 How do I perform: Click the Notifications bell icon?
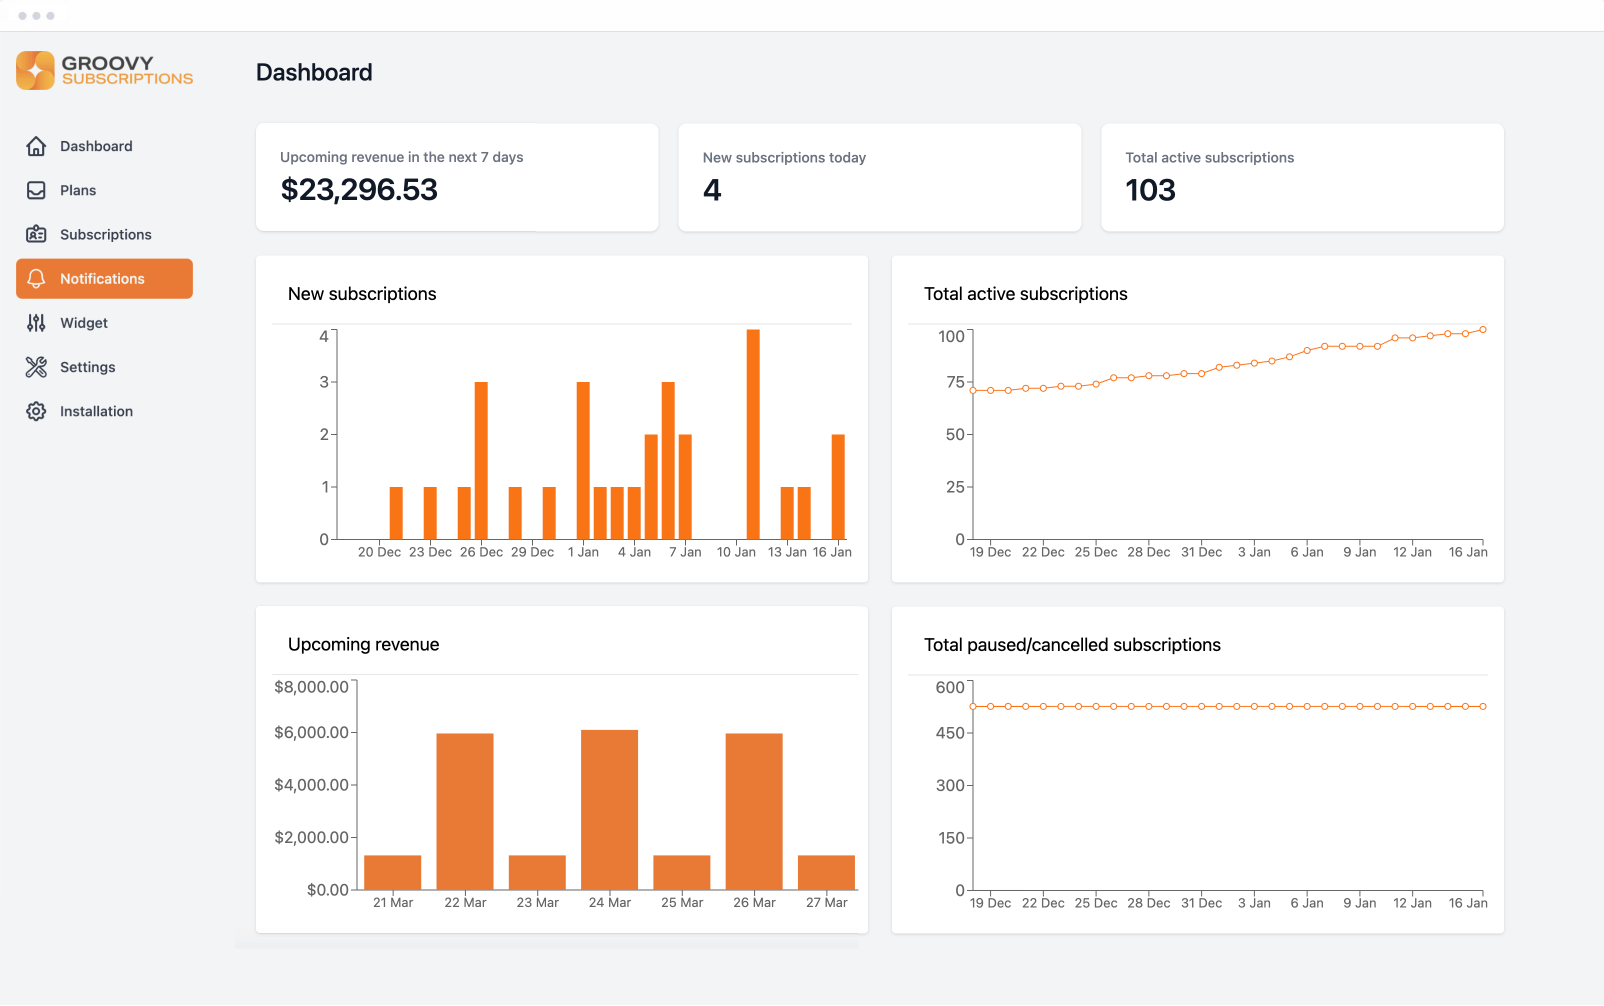(36, 279)
